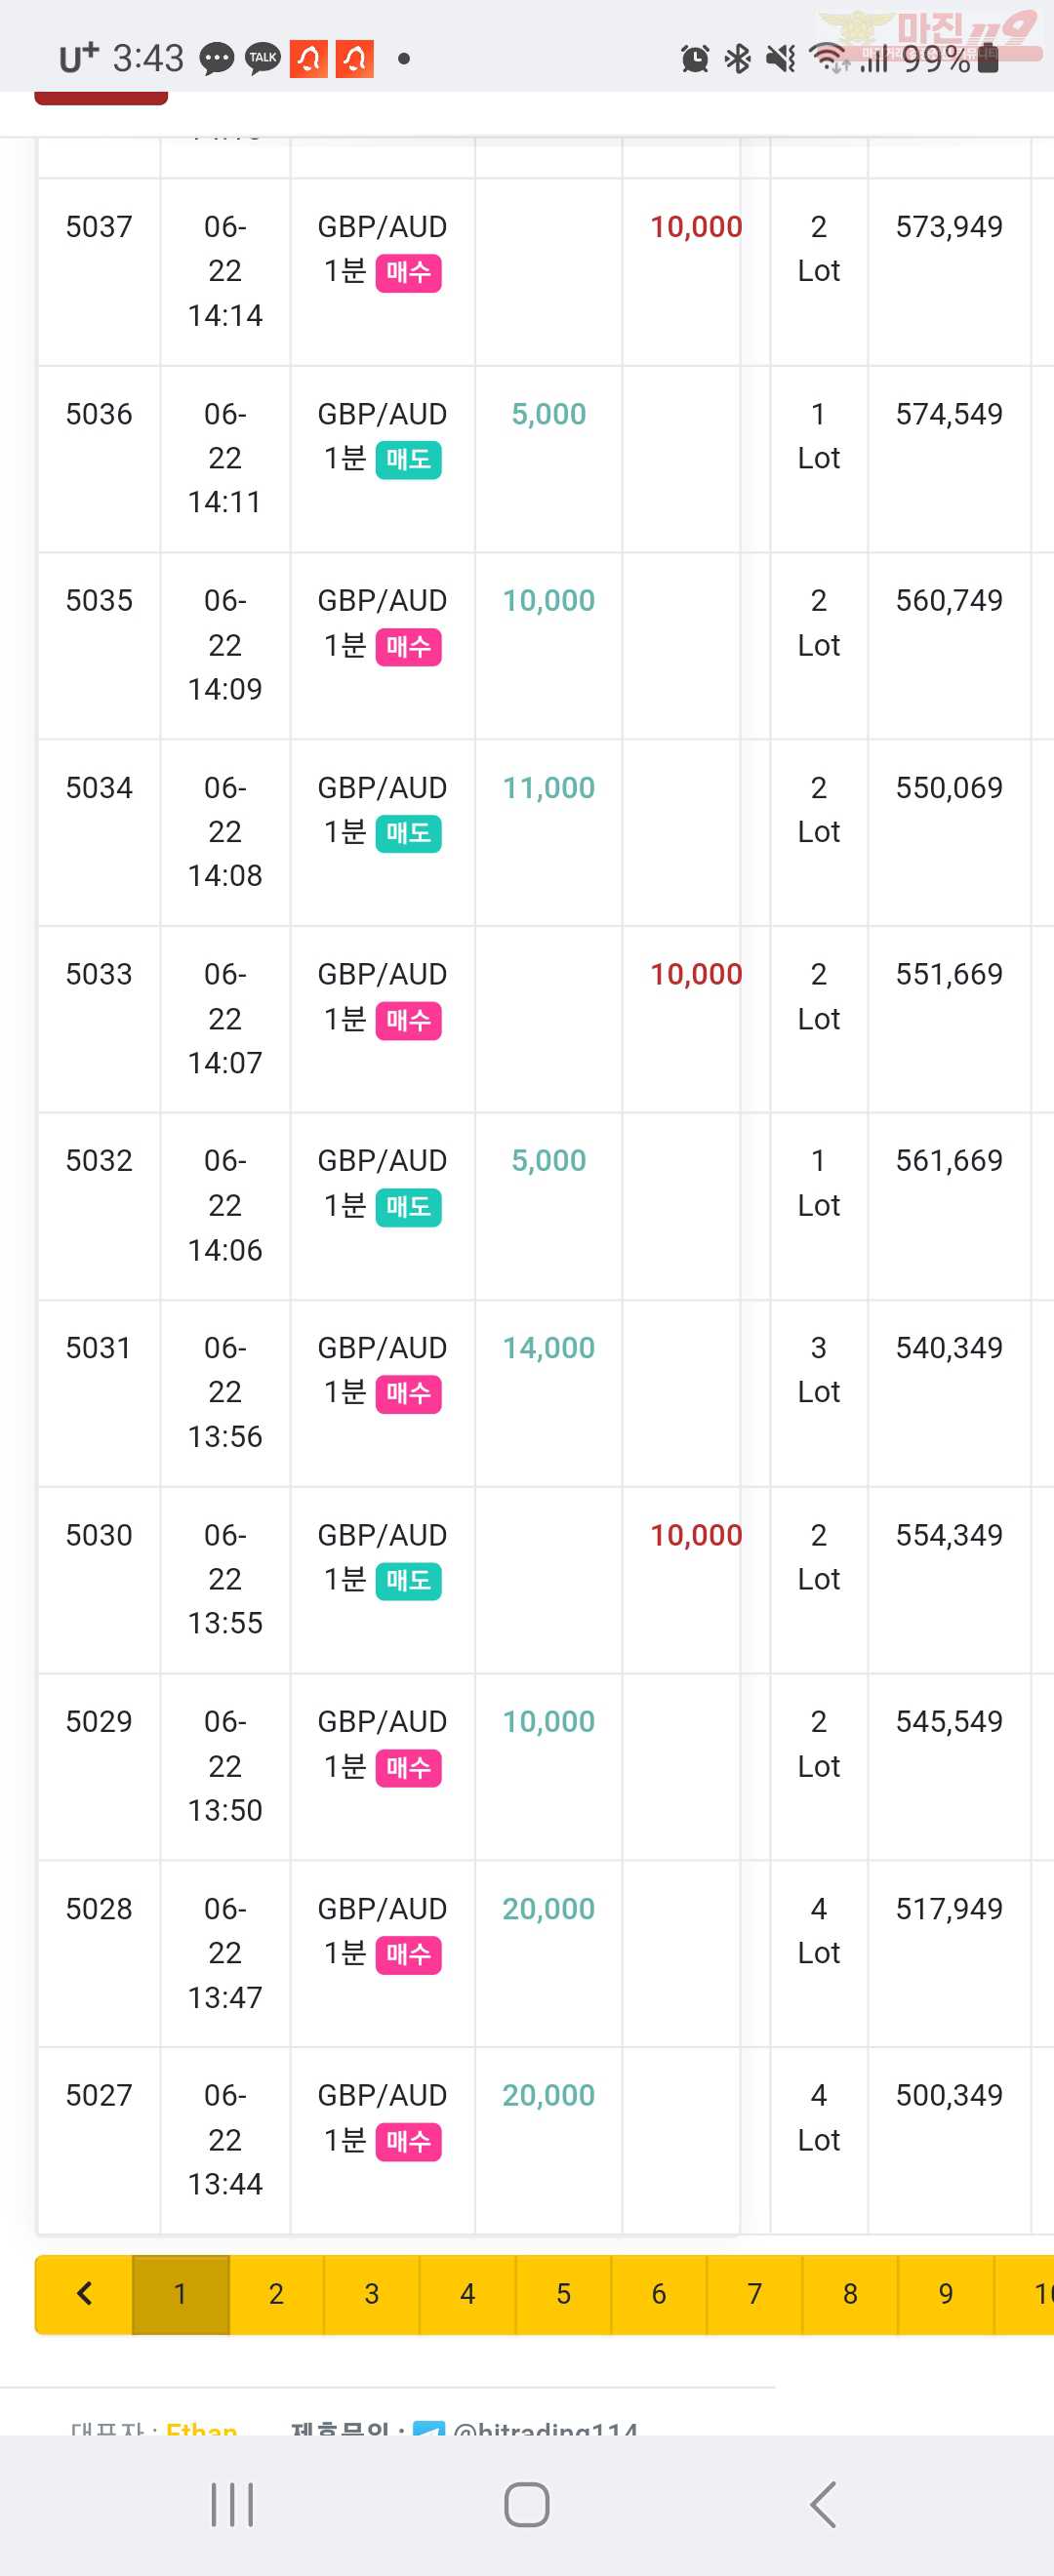Tap red 10,000 loss amount on row 5030
1054x2576 pixels.
696,1535
